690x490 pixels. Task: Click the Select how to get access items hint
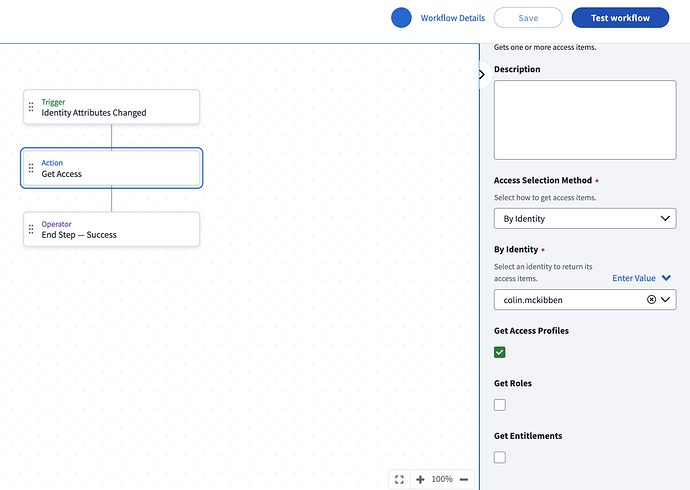tap(545, 198)
